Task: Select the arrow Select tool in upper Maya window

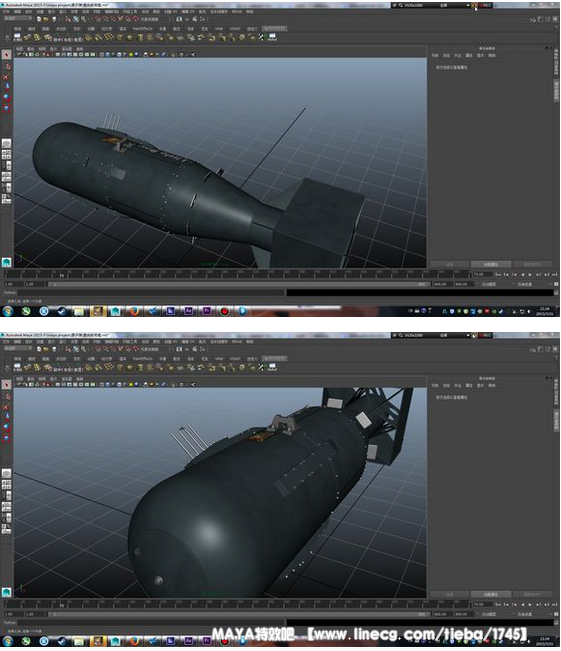Action: click(x=6, y=55)
